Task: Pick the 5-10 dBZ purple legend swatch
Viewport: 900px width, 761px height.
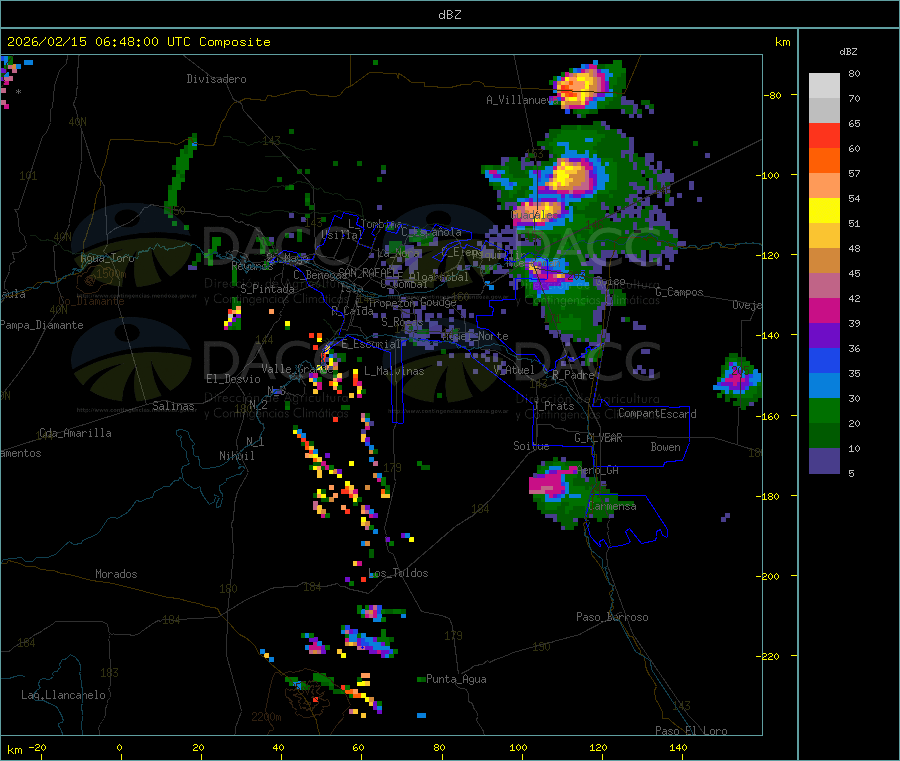Action: [x=824, y=461]
